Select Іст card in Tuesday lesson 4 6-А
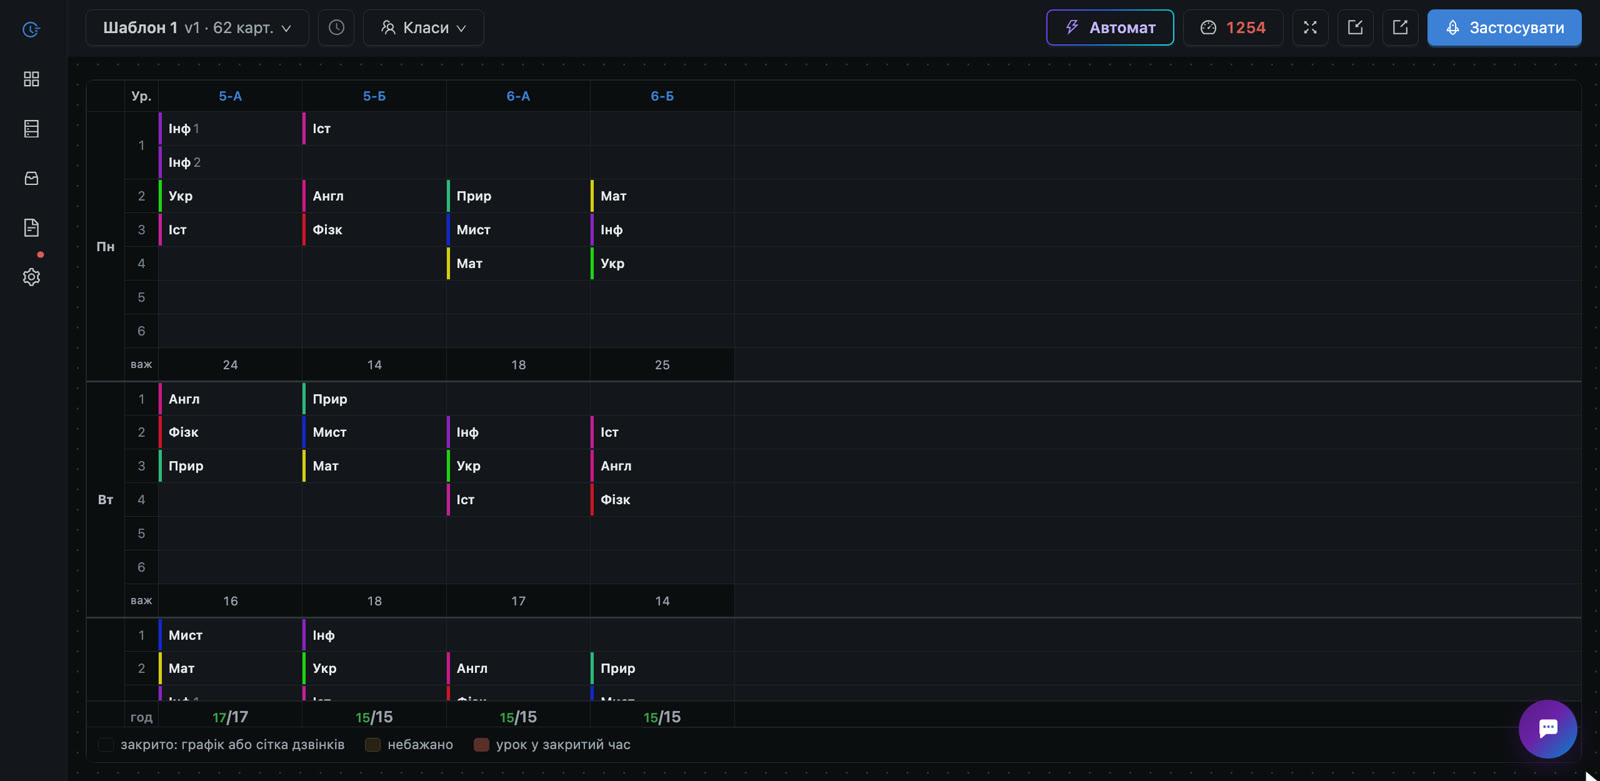This screenshot has width=1600, height=781. 518,500
